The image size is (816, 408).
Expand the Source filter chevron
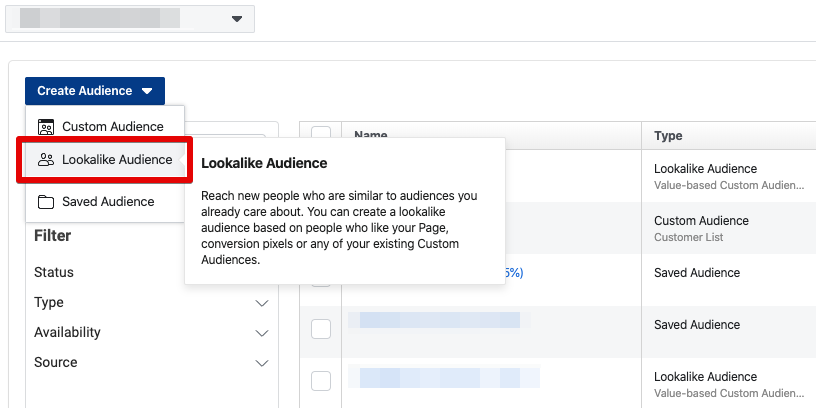click(262, 363)
